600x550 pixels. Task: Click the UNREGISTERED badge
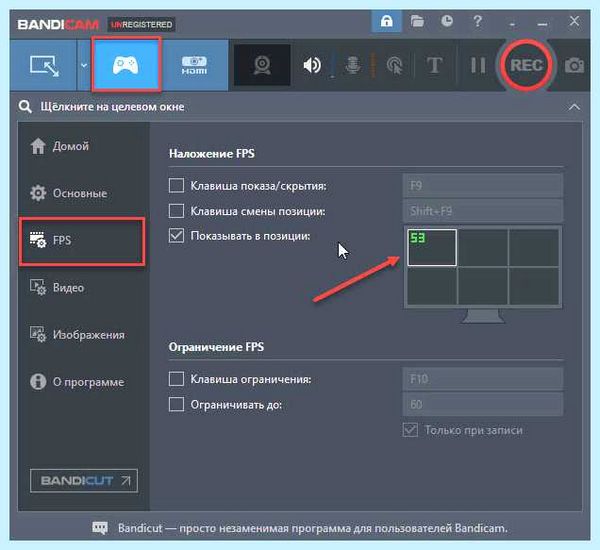(141, 24)
